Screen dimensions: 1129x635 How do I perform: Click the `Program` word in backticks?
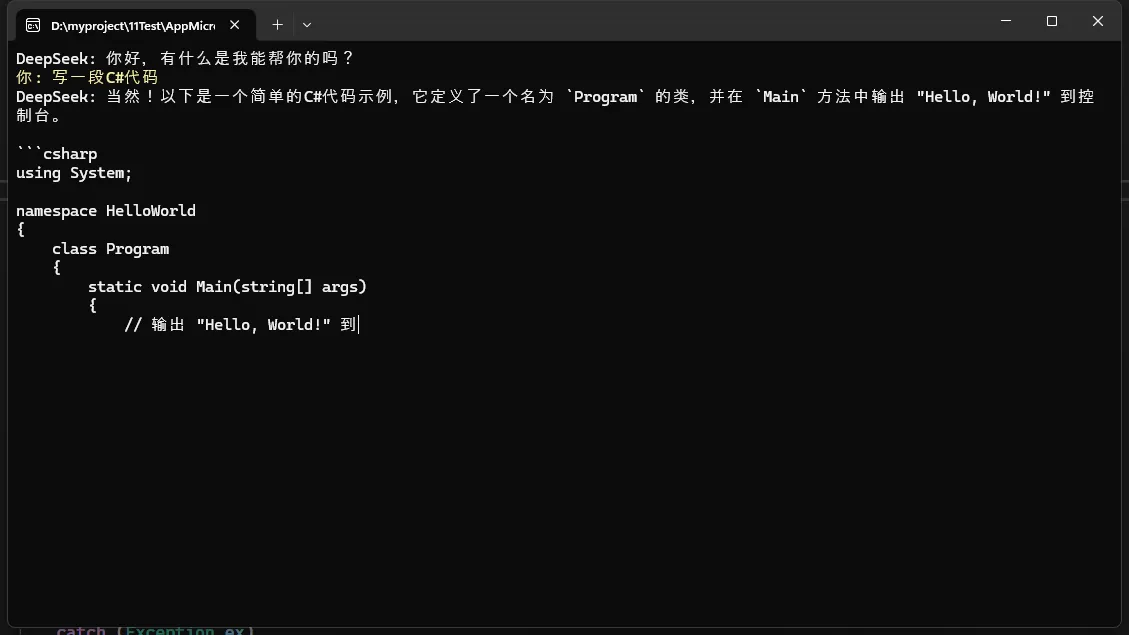(606, 97)
